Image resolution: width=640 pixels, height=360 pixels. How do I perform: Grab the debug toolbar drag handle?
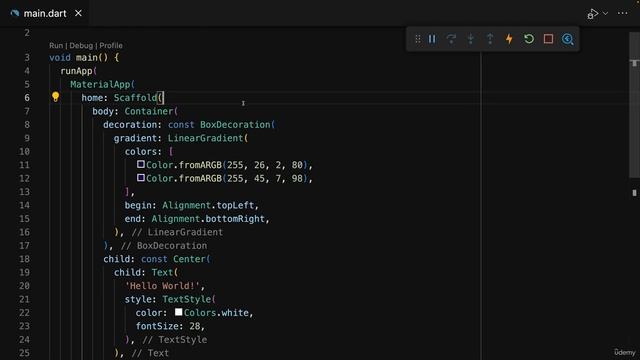[x=418, y=39]
